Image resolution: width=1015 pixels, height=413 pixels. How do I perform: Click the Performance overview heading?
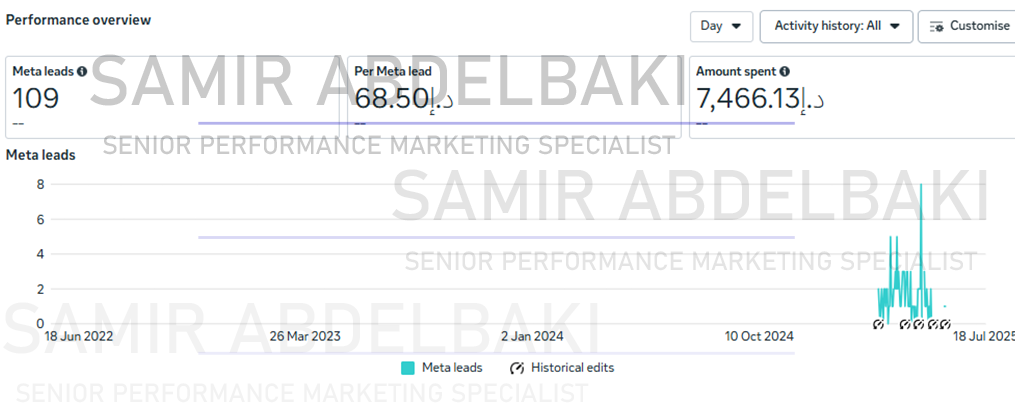click(x=78, y=20)
